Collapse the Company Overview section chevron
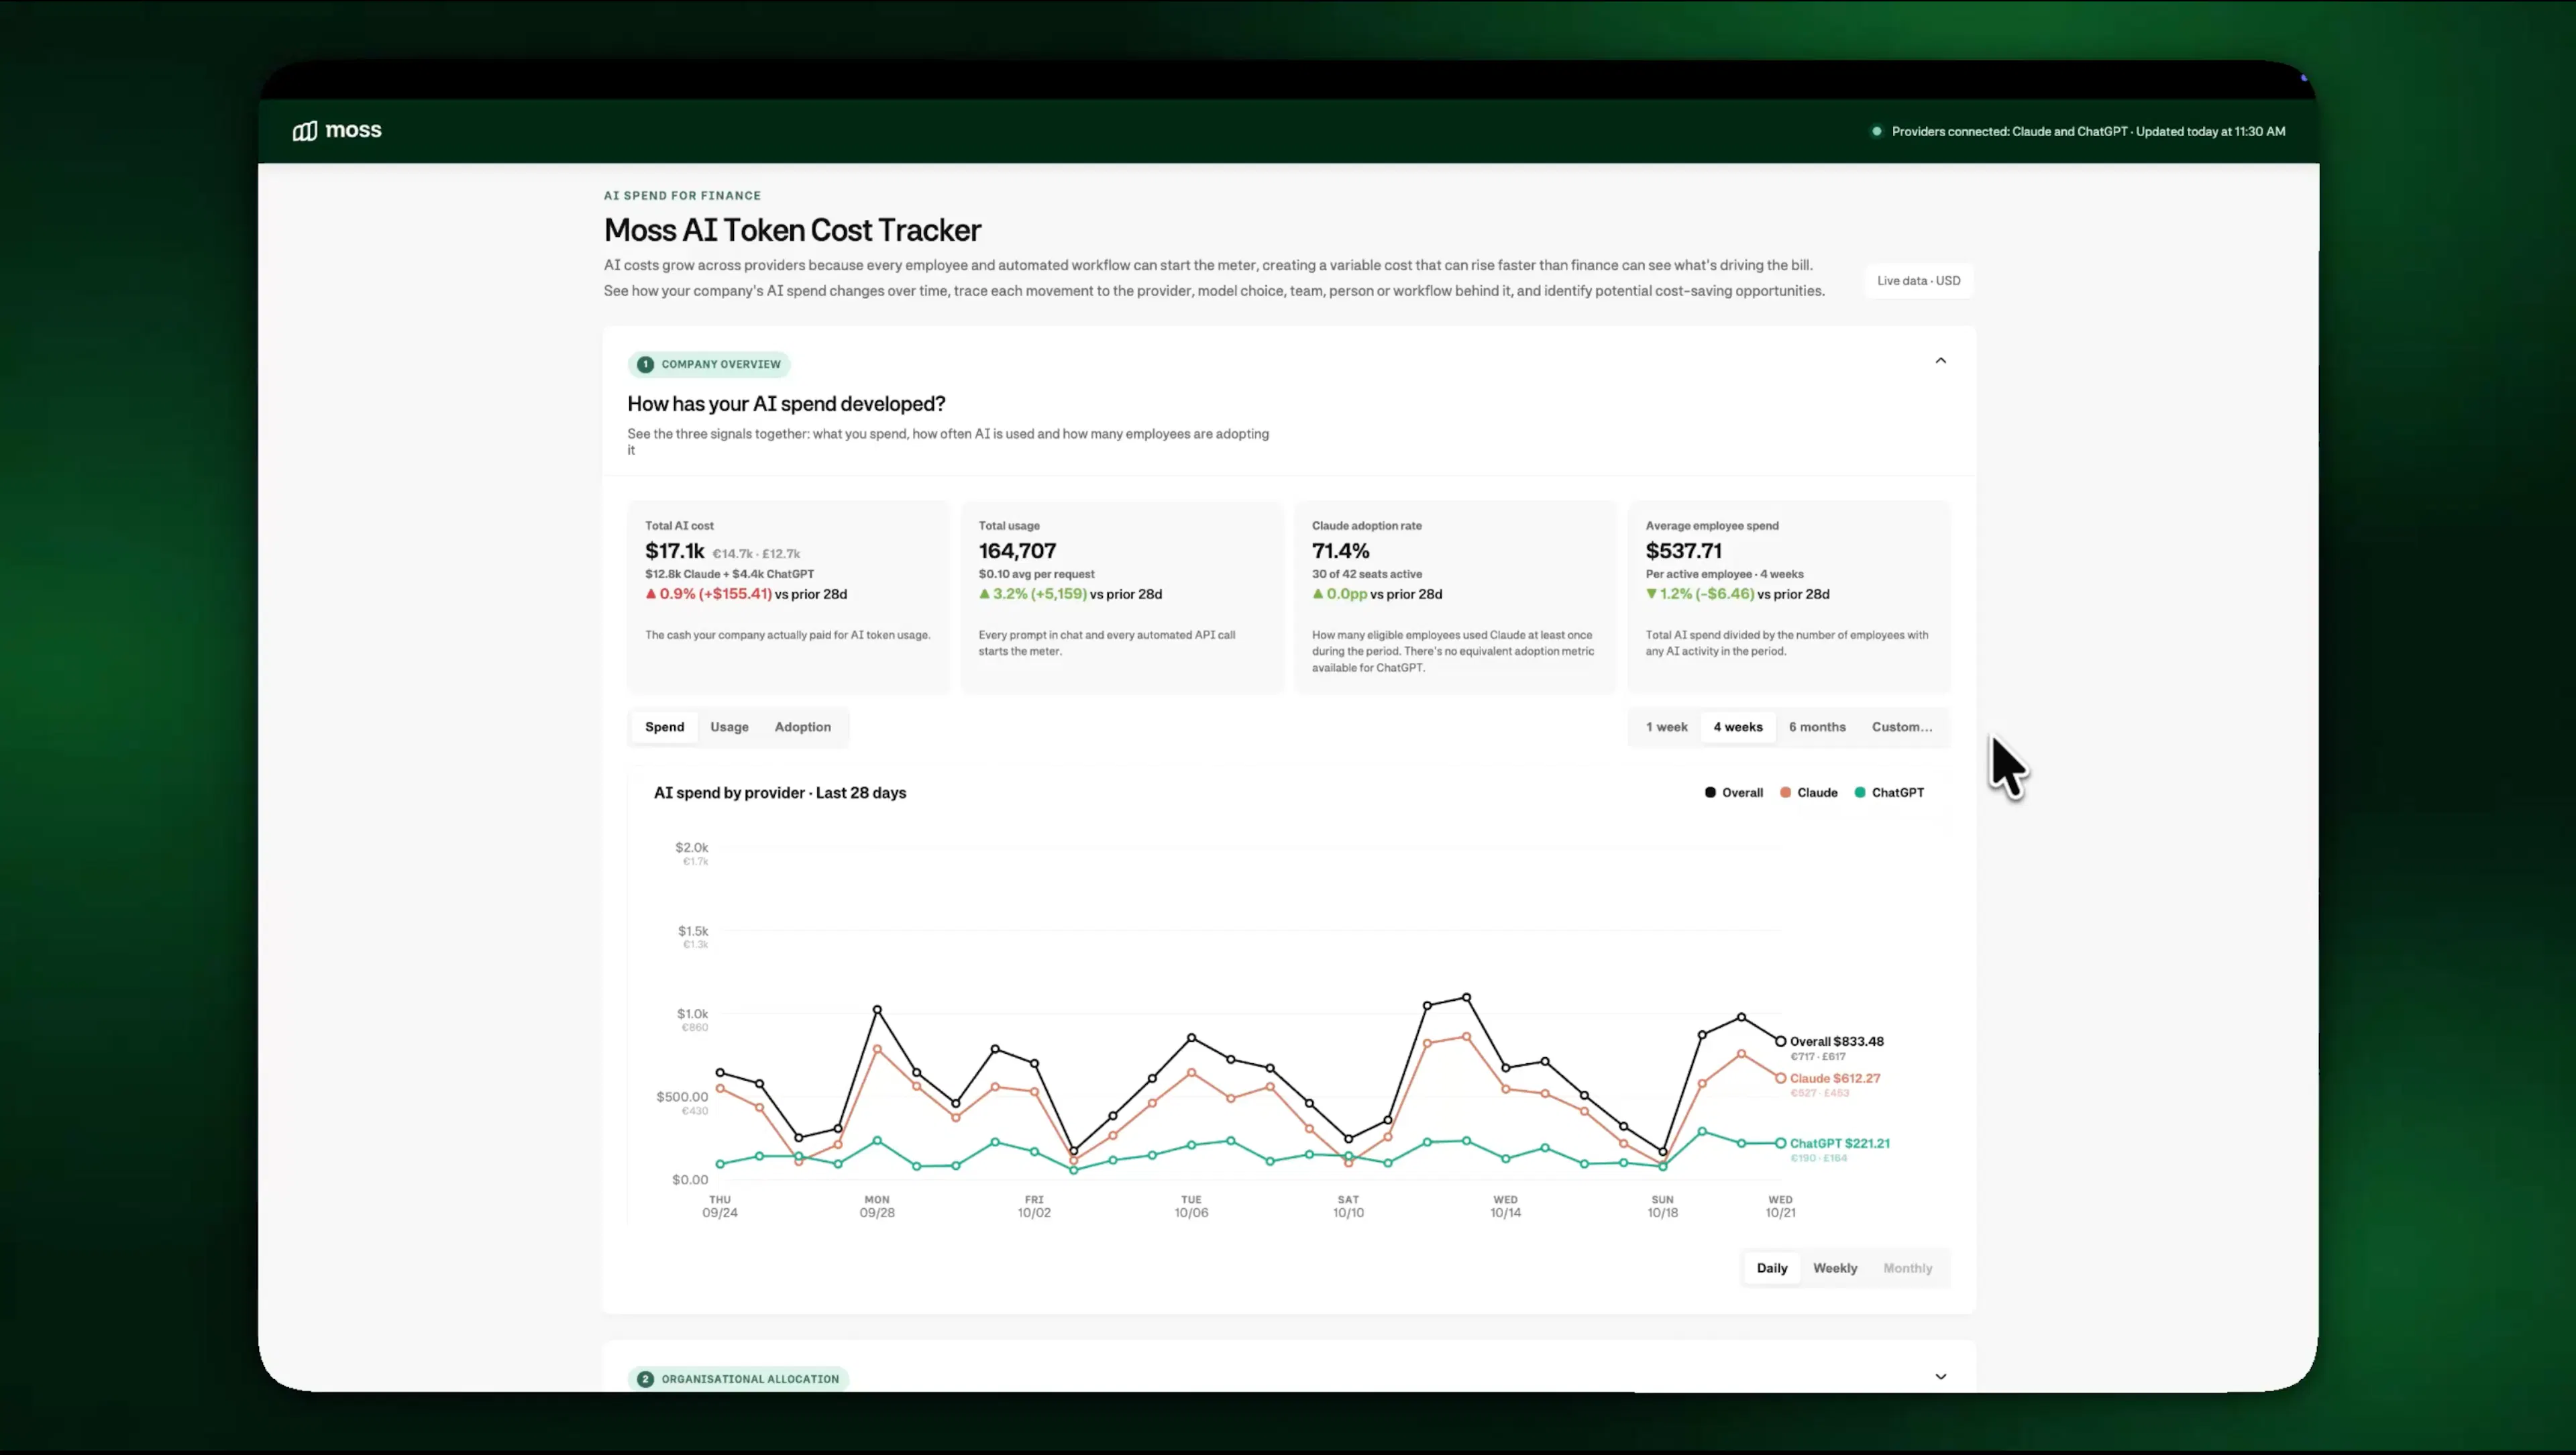Image resolution: width=2576 pixels, height=1455 pixels. 1941,360
